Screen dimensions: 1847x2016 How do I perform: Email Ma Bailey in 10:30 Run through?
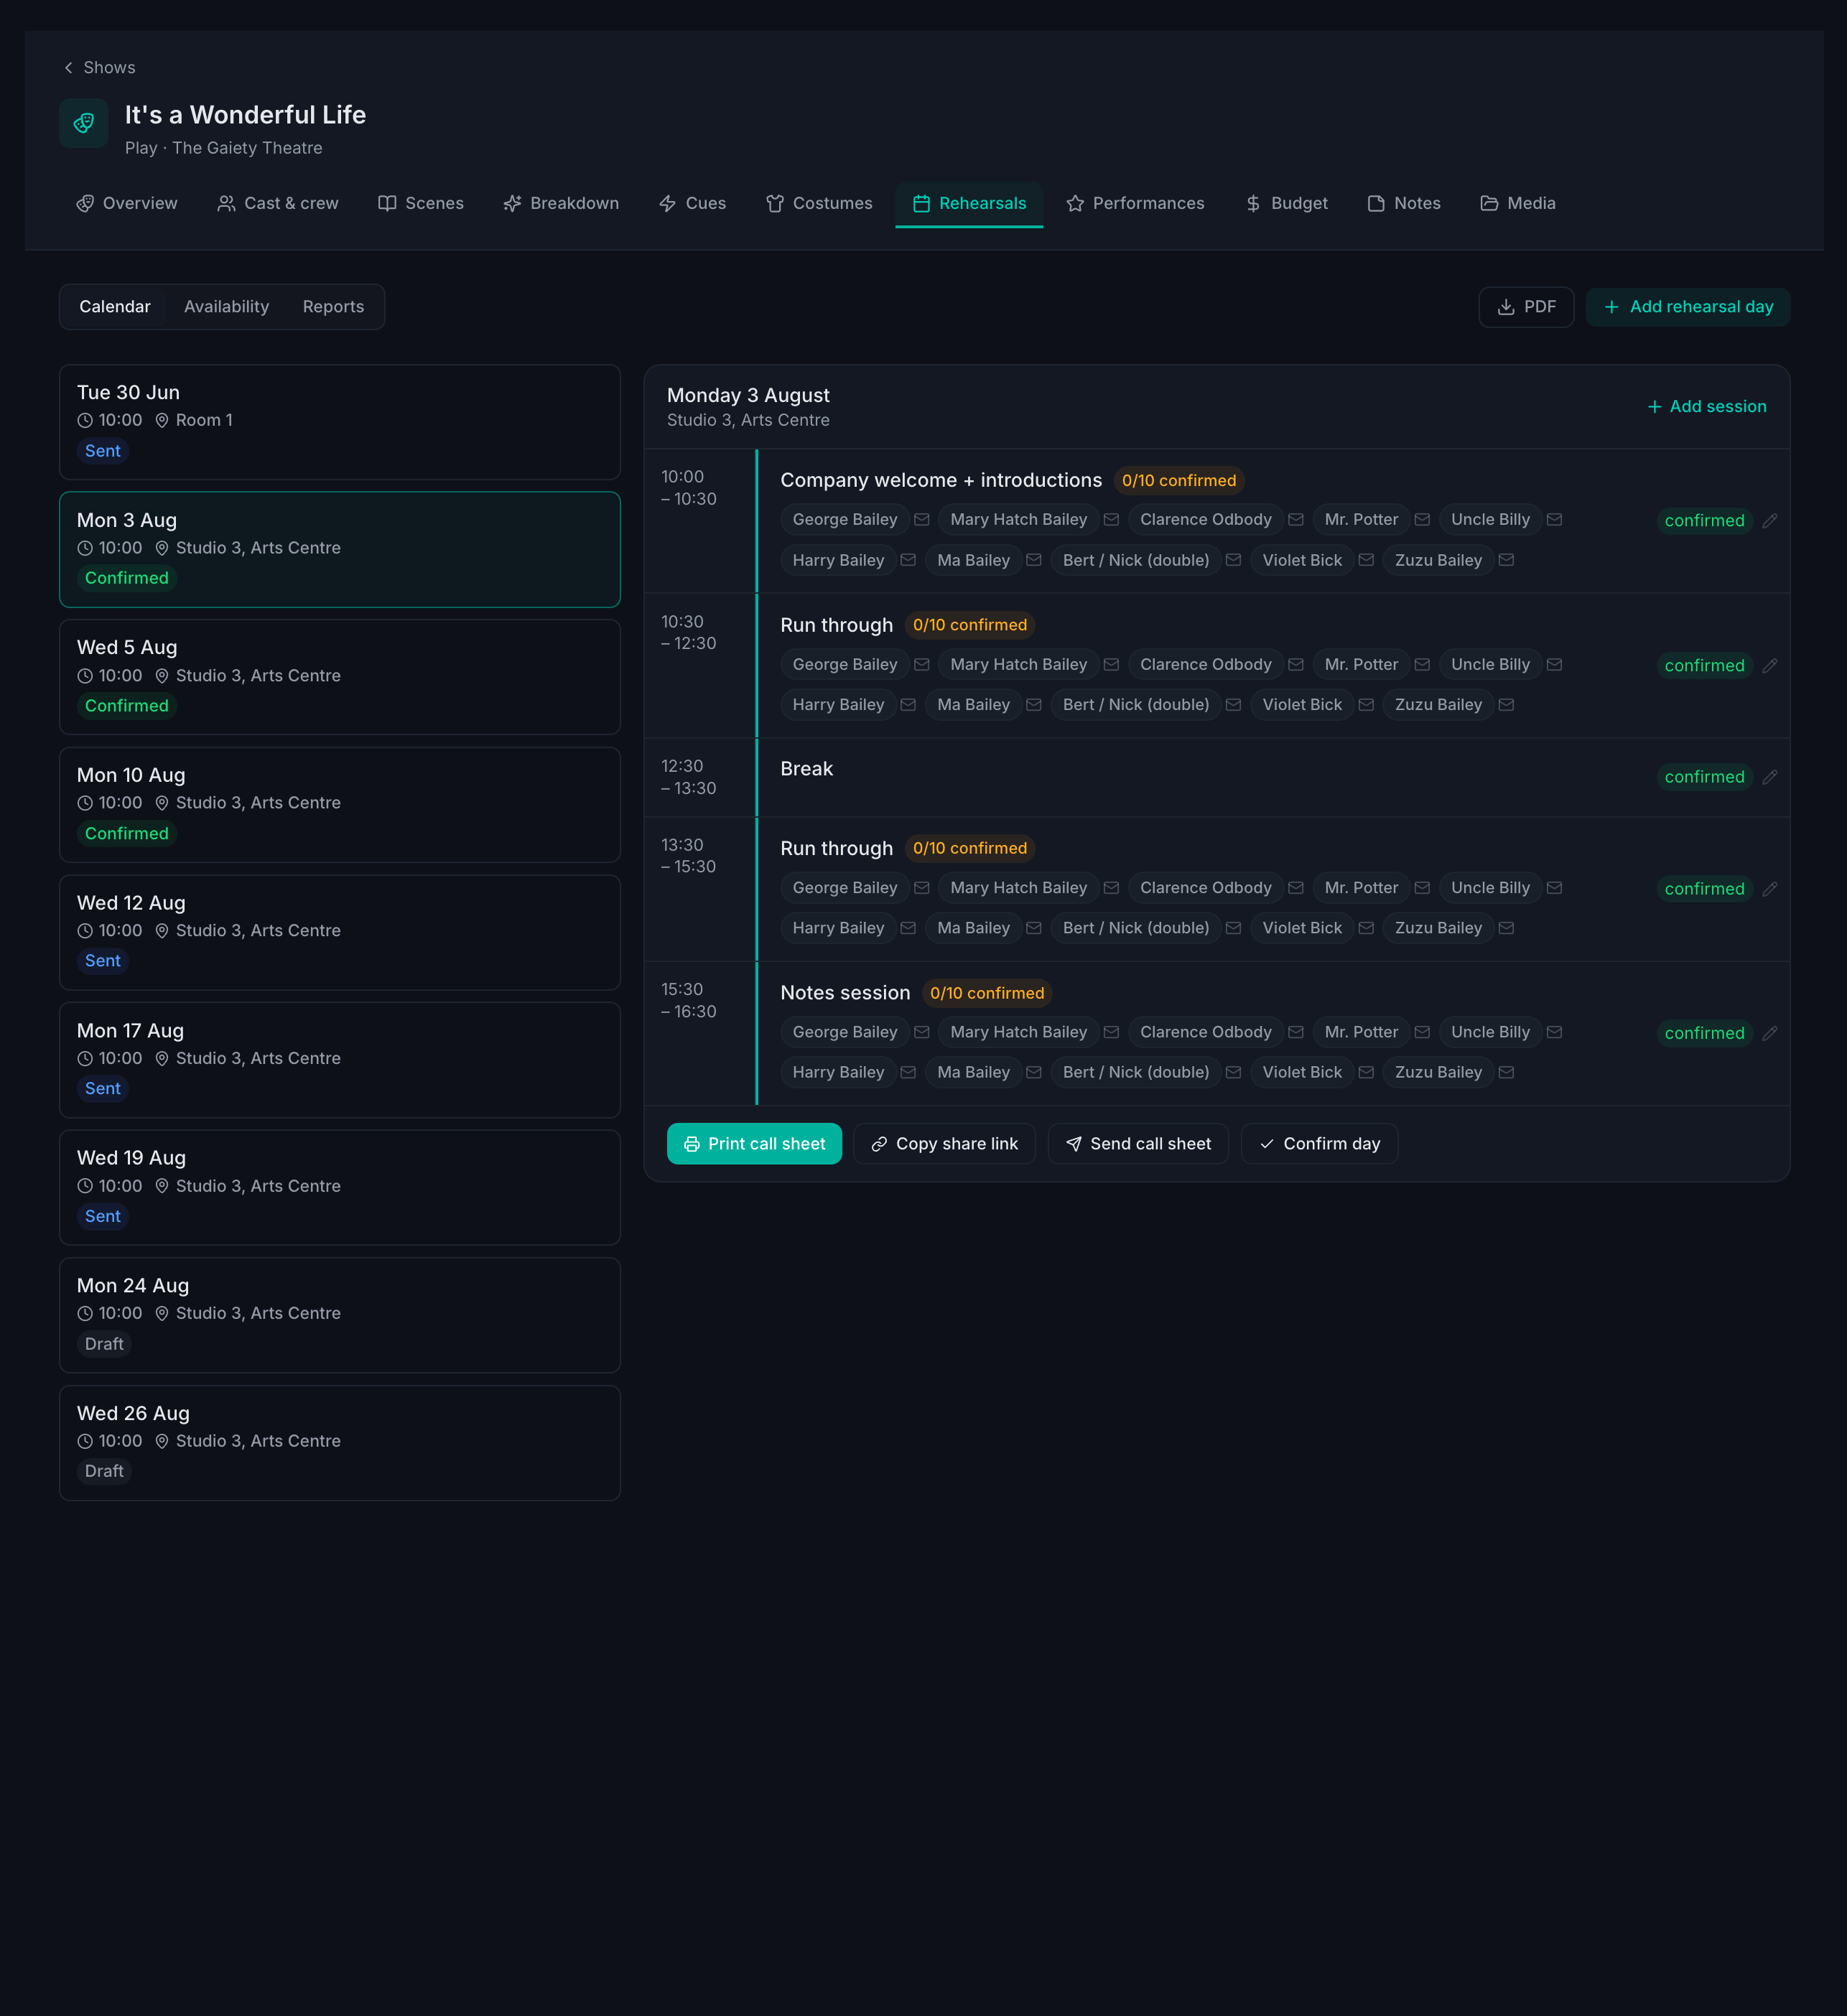[1034, 705]
